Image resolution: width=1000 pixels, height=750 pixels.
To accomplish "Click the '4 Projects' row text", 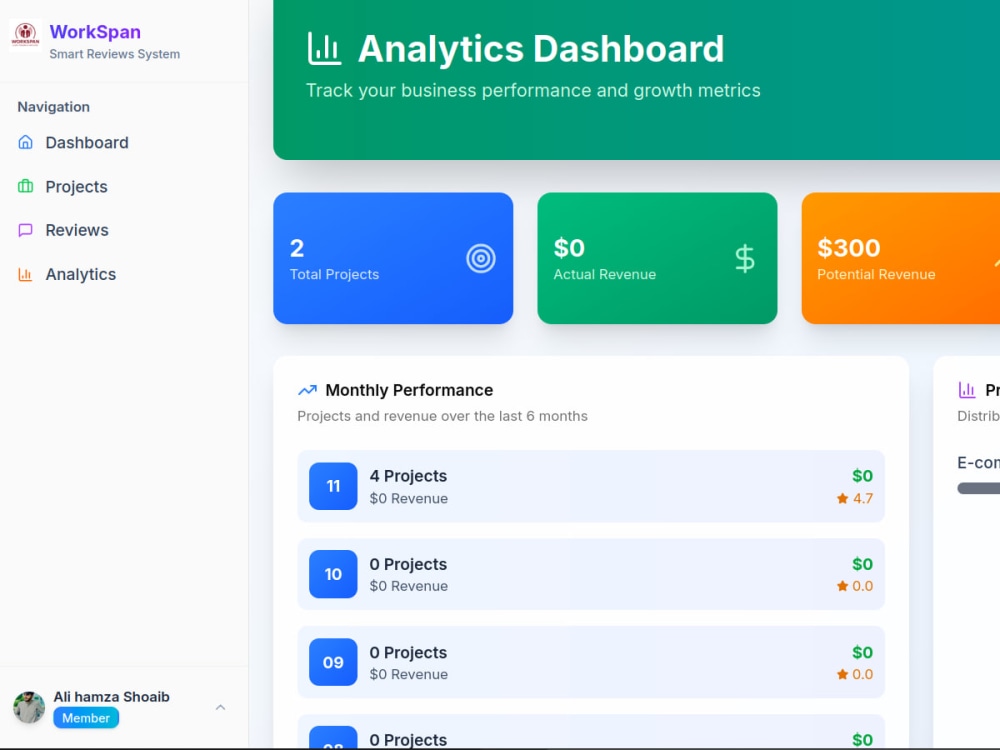I will tap(408, 476).
